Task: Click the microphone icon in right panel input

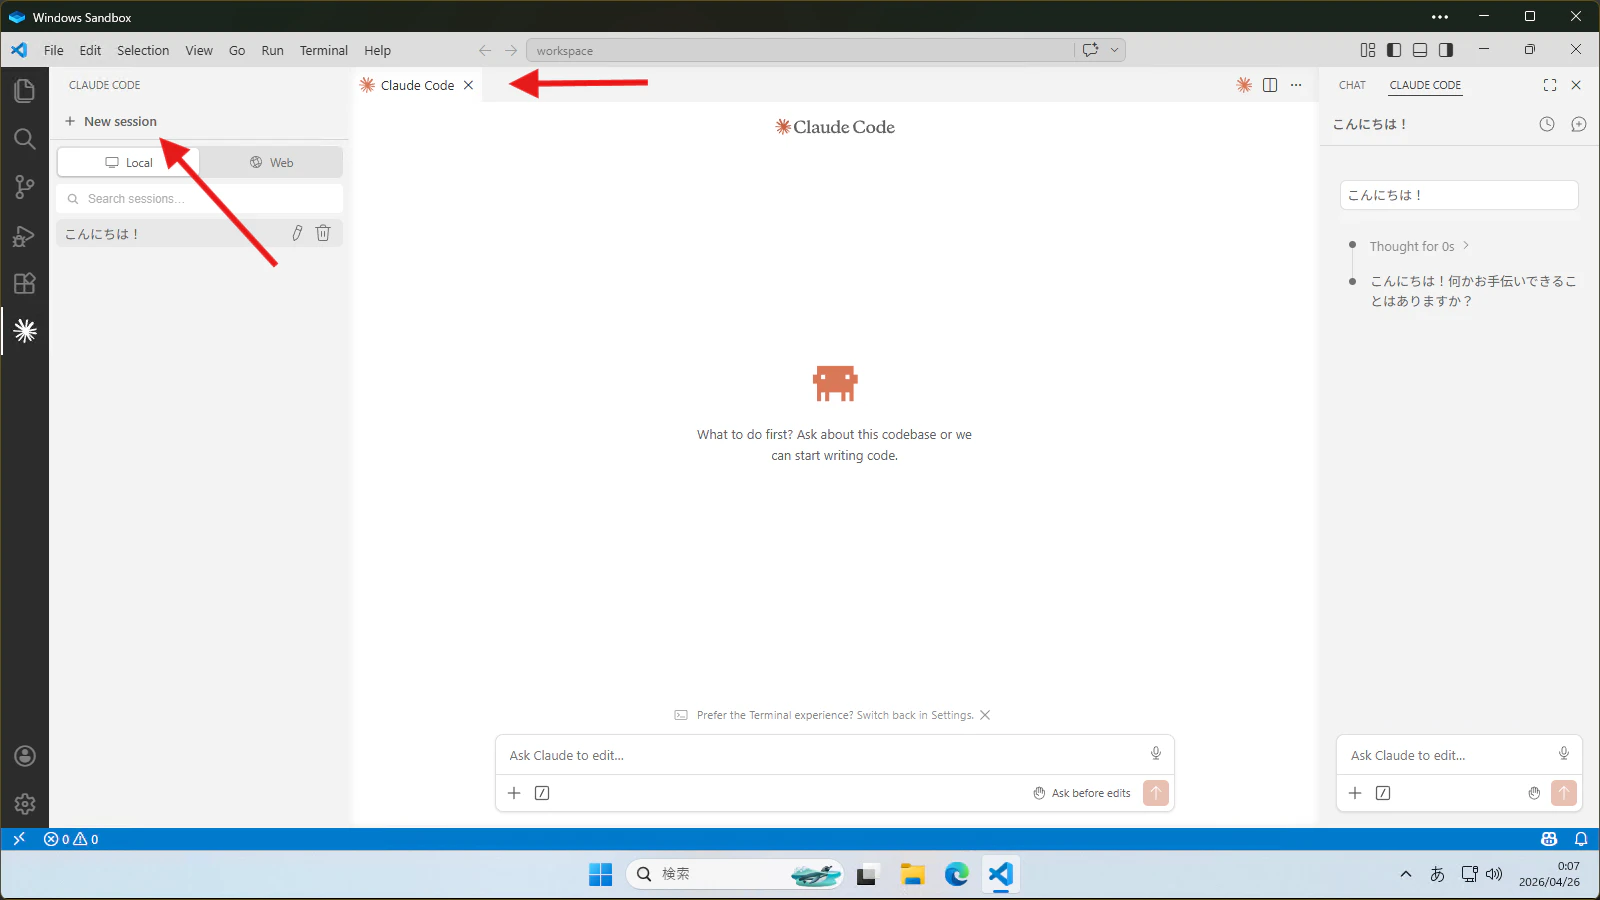Action: 1564,753
